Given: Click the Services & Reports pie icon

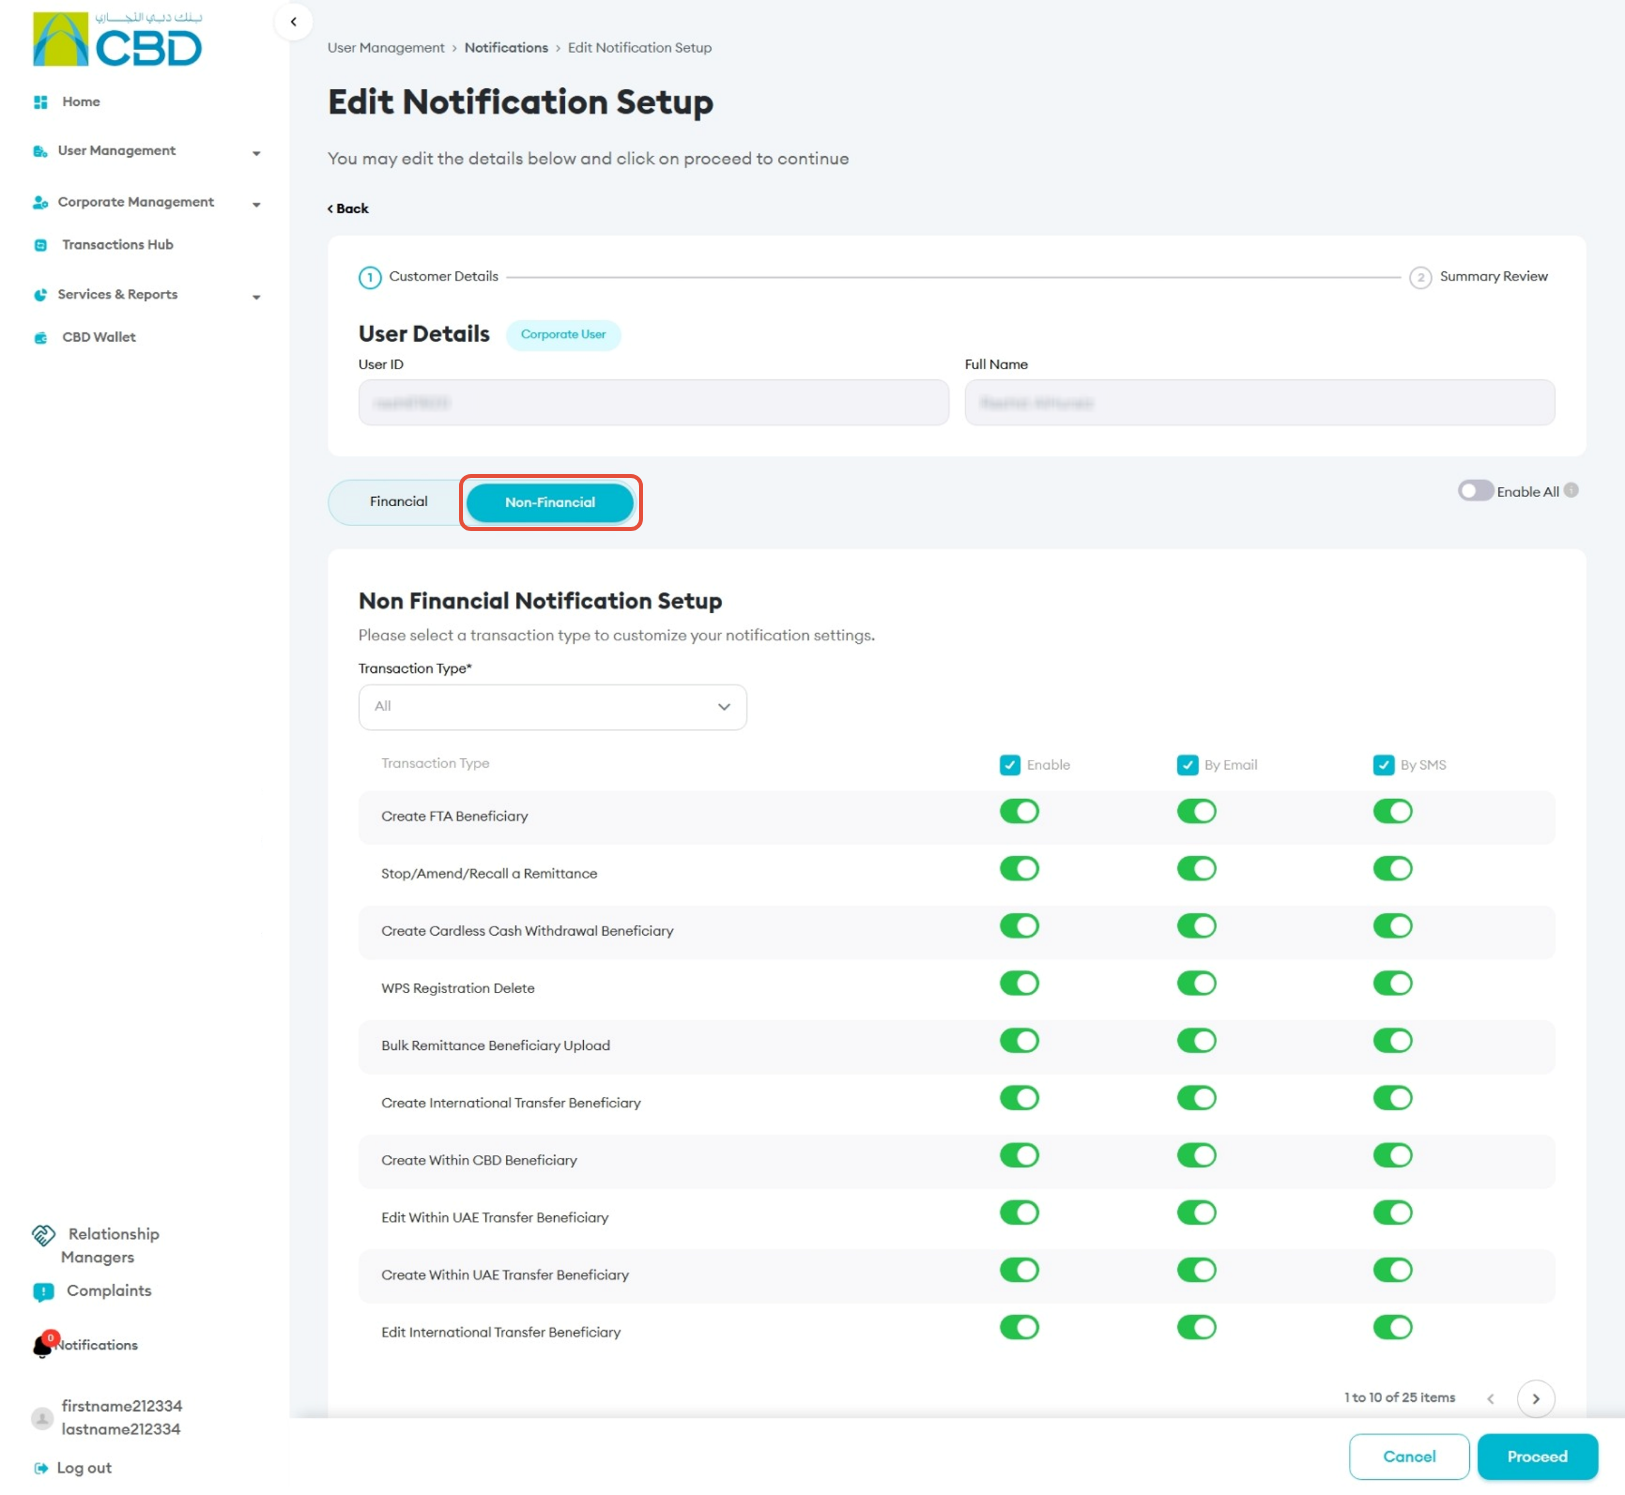Looking at the screenshot, I should [40, 295].
